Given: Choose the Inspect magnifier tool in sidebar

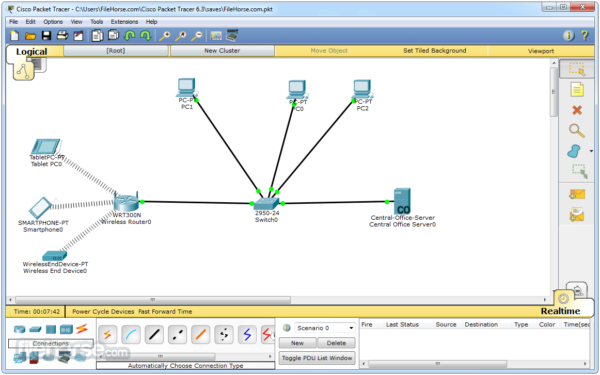Looking at the screenshot, I should [577, 130].
